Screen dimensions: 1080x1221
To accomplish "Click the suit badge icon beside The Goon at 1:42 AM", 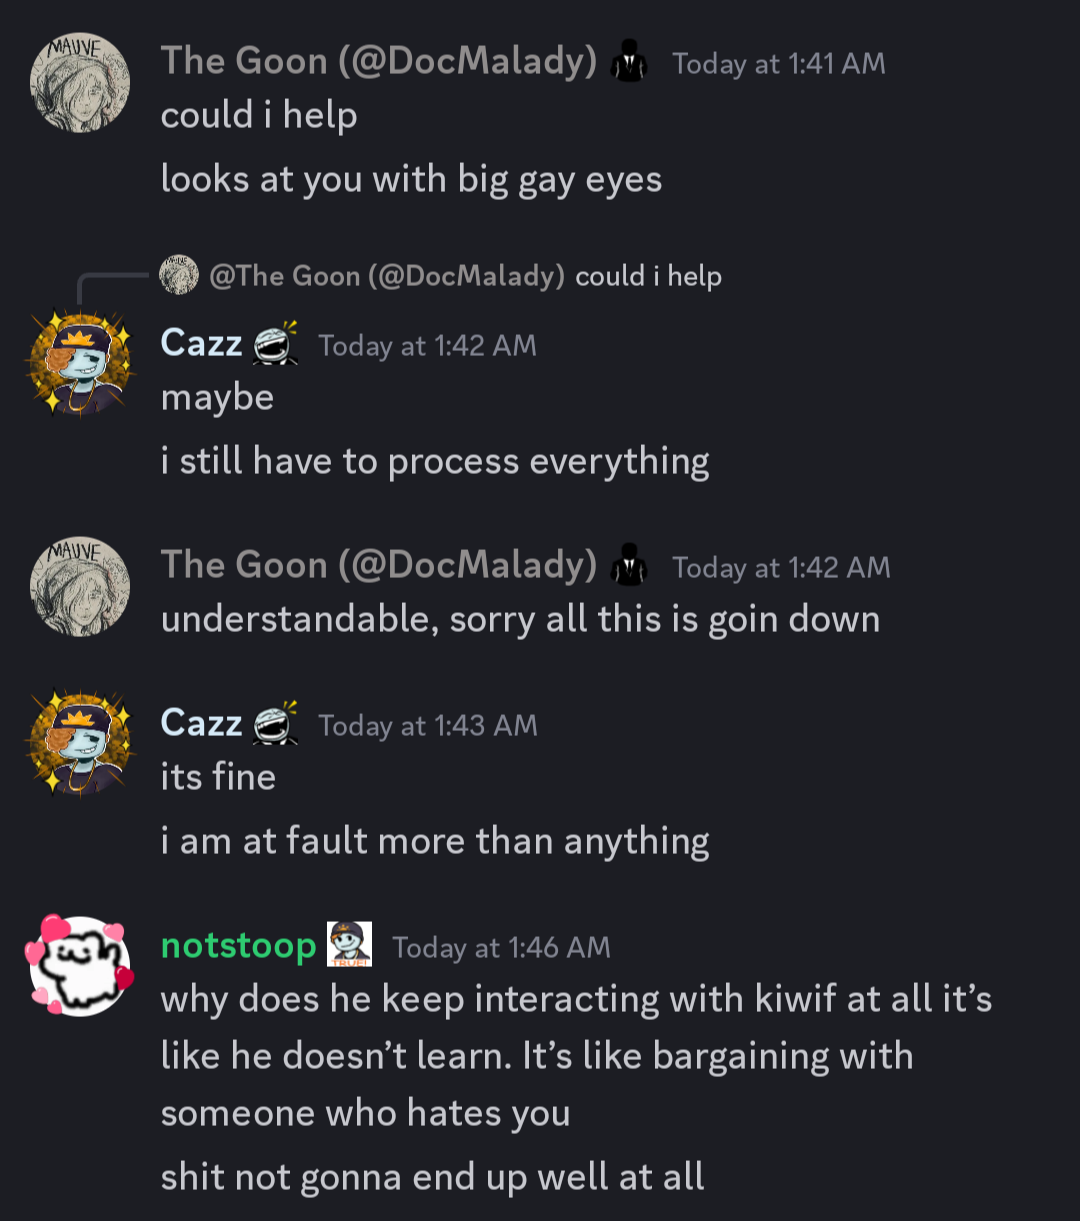I will coord(629,567).
